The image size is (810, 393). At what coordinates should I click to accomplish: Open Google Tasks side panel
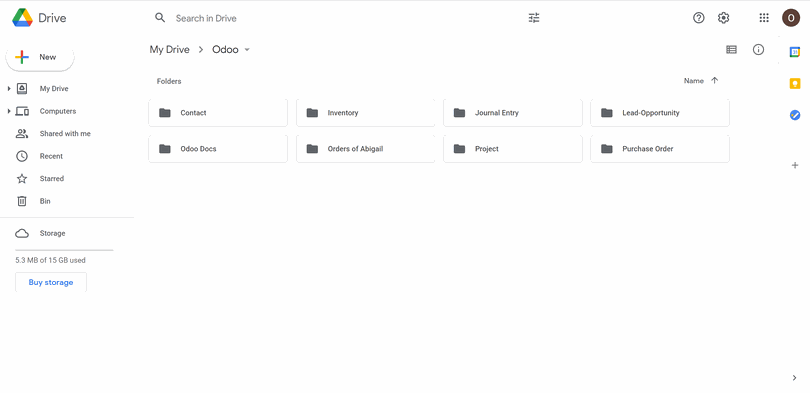[795, 115]
